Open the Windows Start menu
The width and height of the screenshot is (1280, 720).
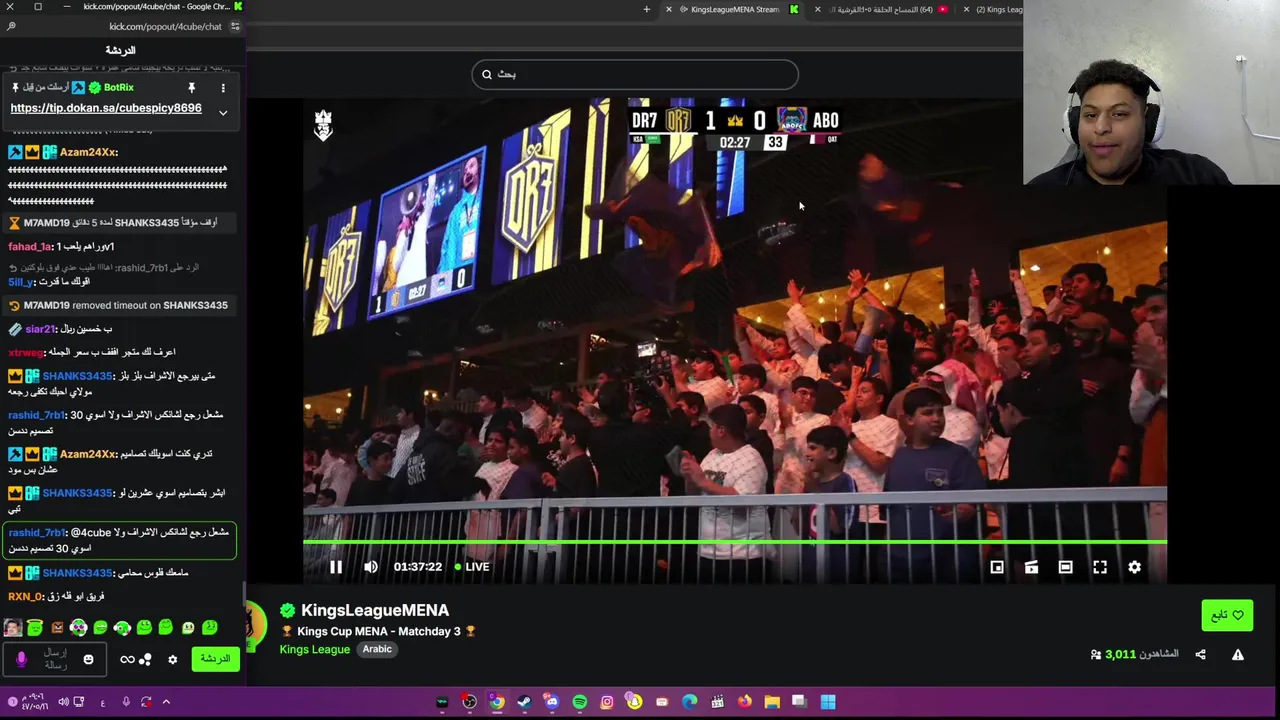click(828, 702)
